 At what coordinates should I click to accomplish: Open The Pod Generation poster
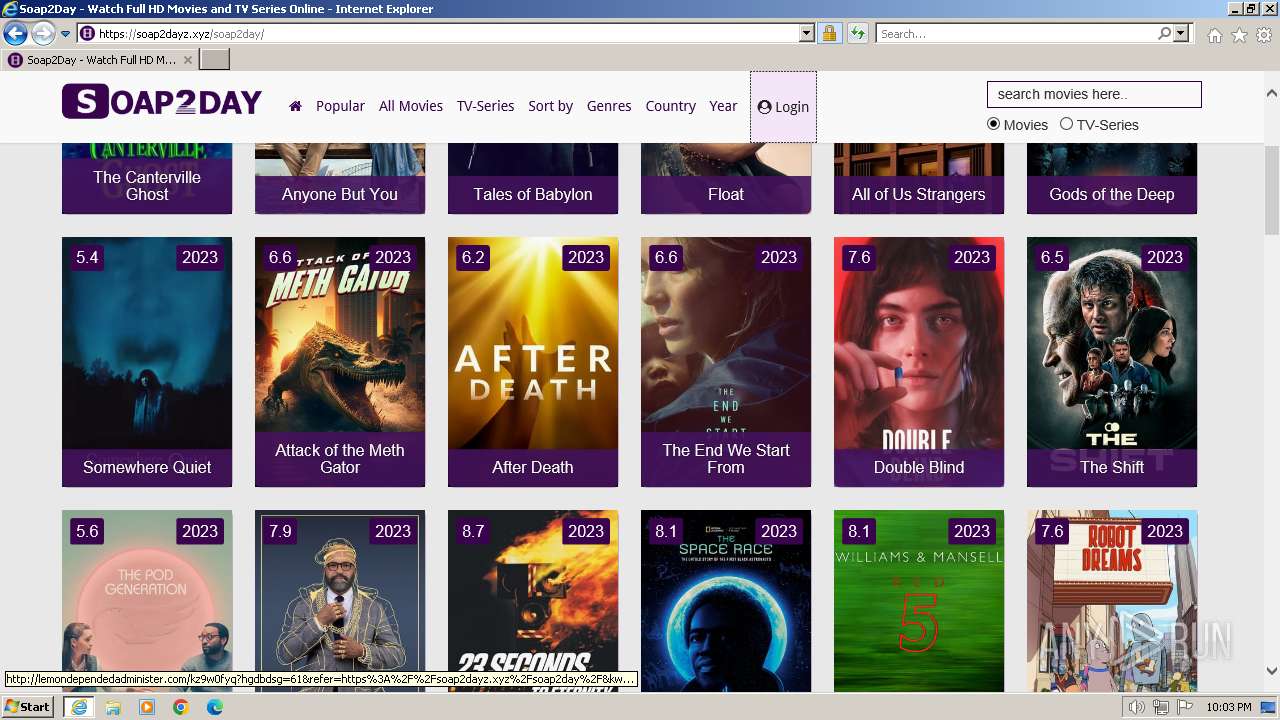147,600
